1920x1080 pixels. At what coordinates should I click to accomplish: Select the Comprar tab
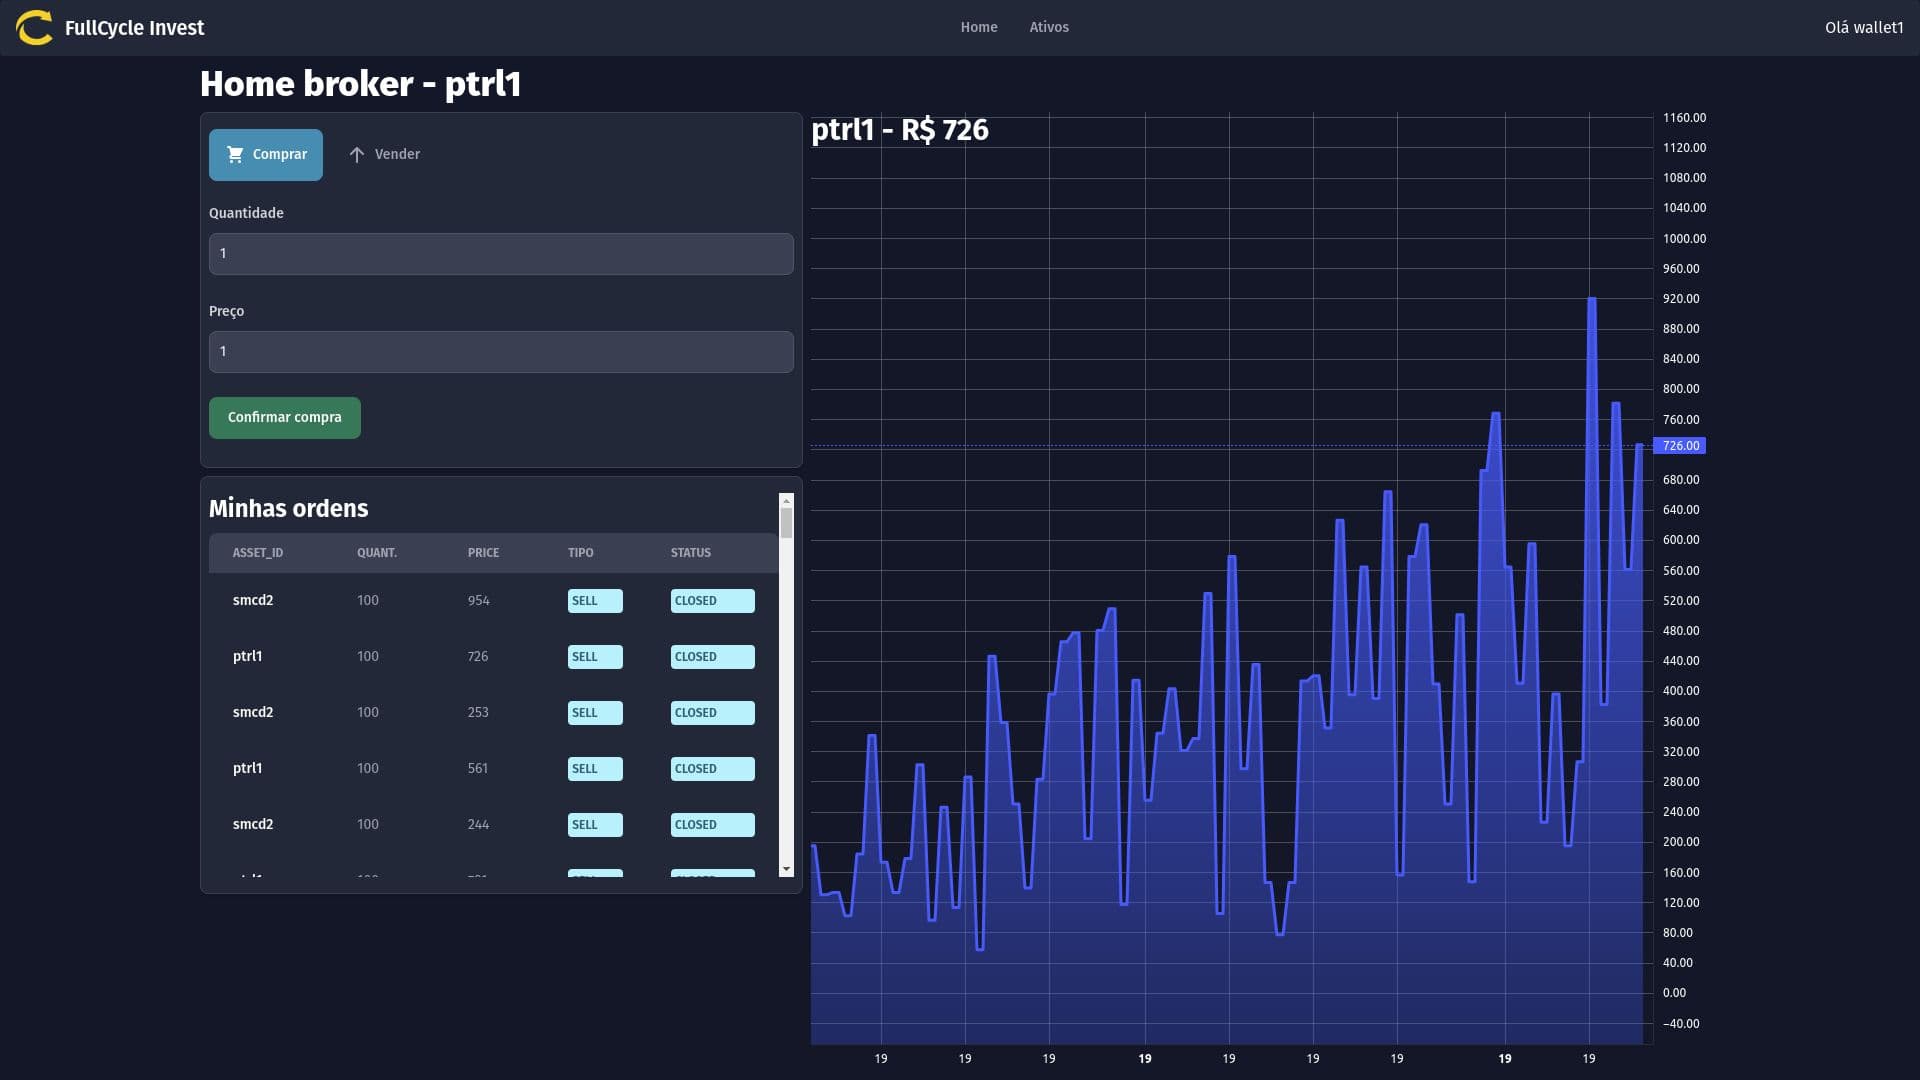[266, 155]
